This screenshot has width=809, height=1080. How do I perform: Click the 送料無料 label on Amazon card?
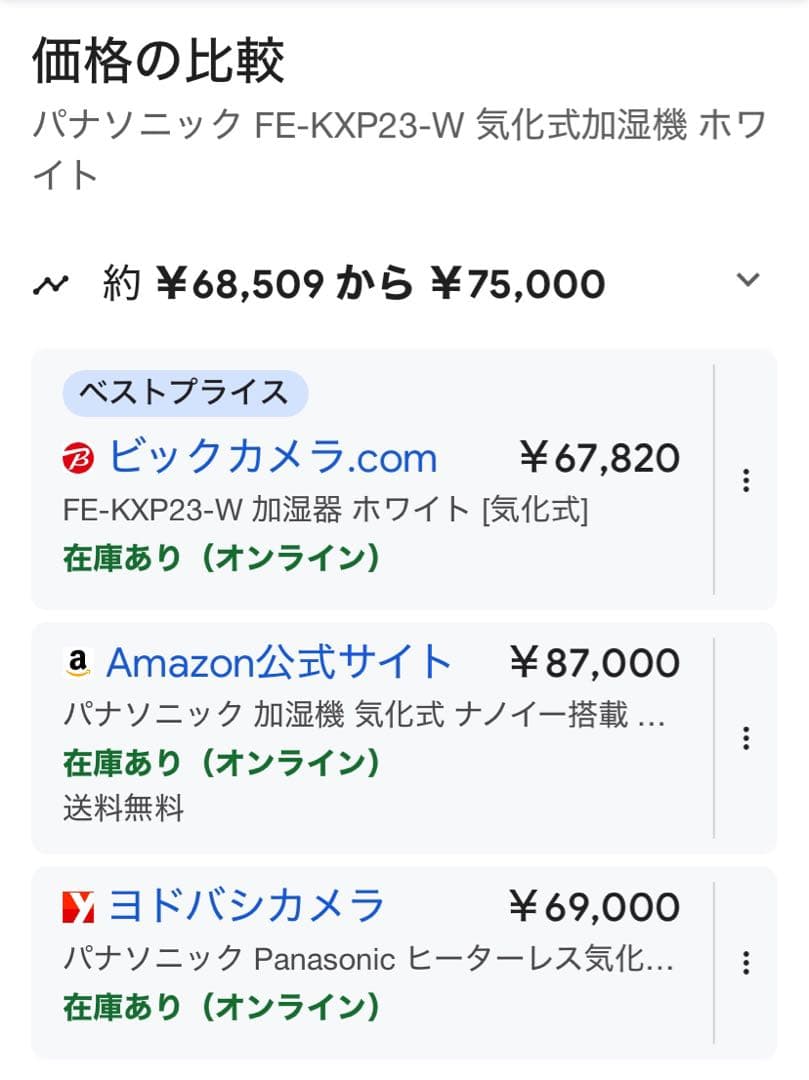point(125,810)
